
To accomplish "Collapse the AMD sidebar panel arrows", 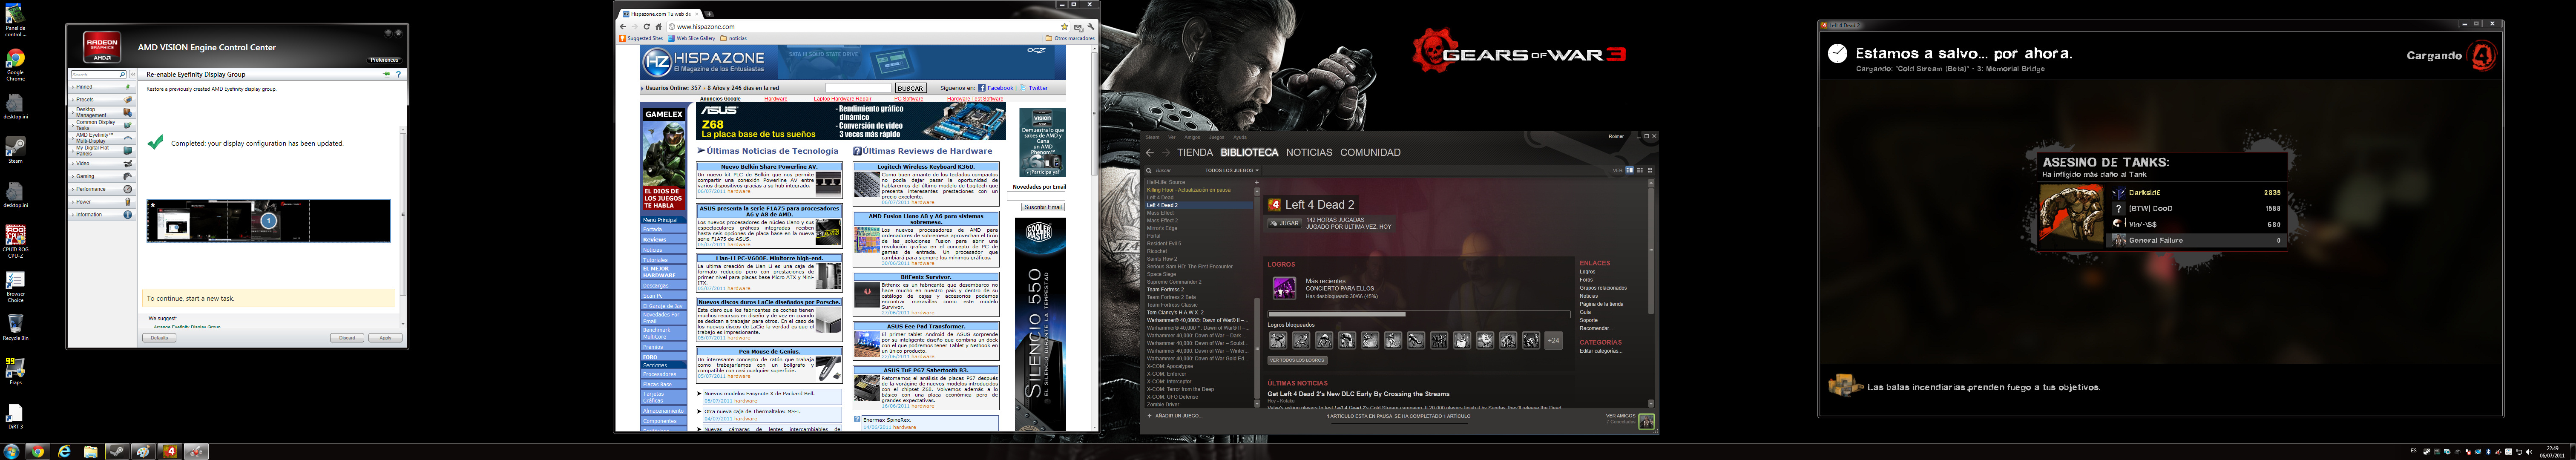I will pyautogui.click(x=133, y=74).
